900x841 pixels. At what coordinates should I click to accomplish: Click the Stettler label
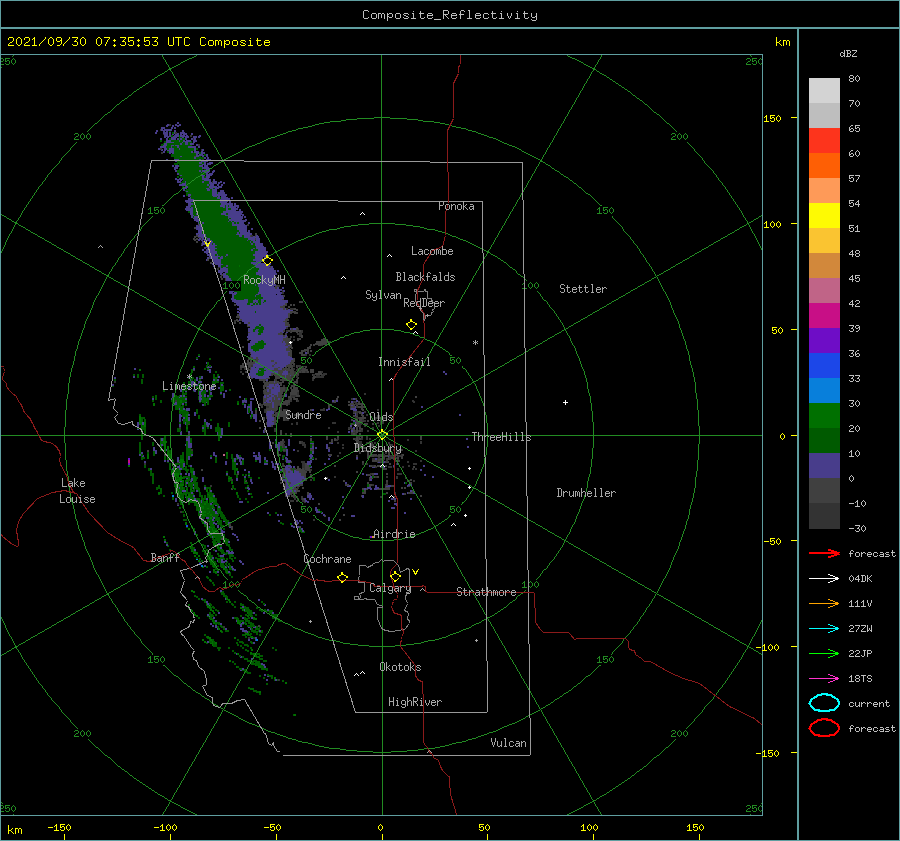583,289
